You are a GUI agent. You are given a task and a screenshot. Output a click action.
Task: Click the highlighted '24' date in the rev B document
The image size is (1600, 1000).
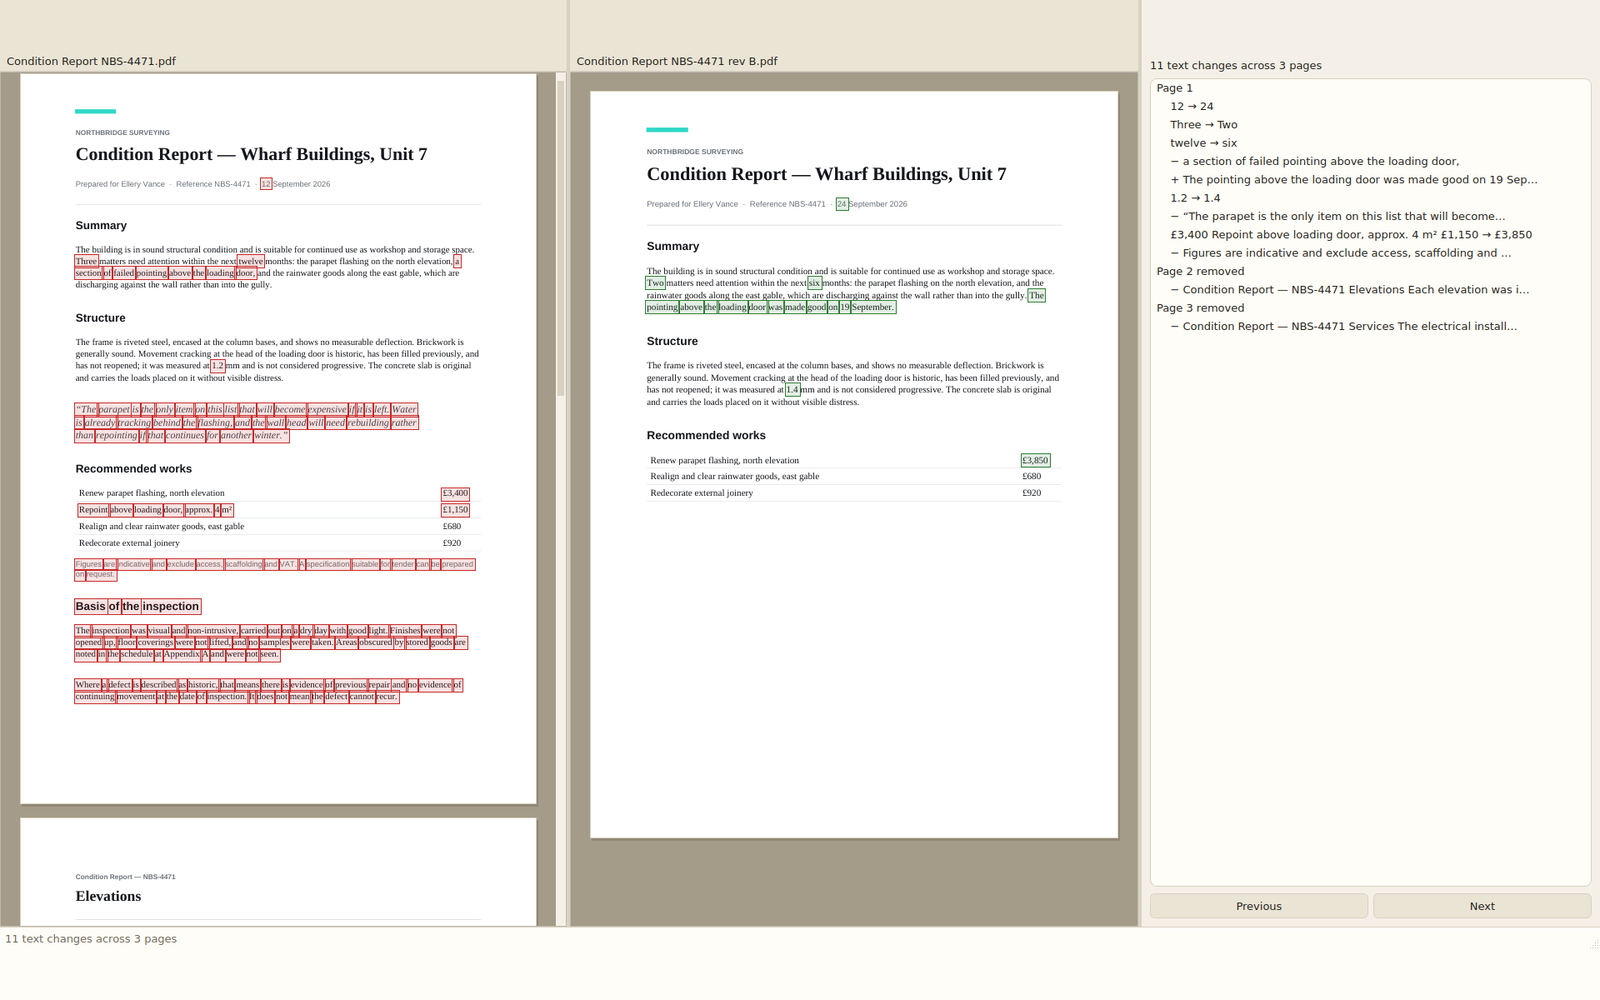coord(842,204)
